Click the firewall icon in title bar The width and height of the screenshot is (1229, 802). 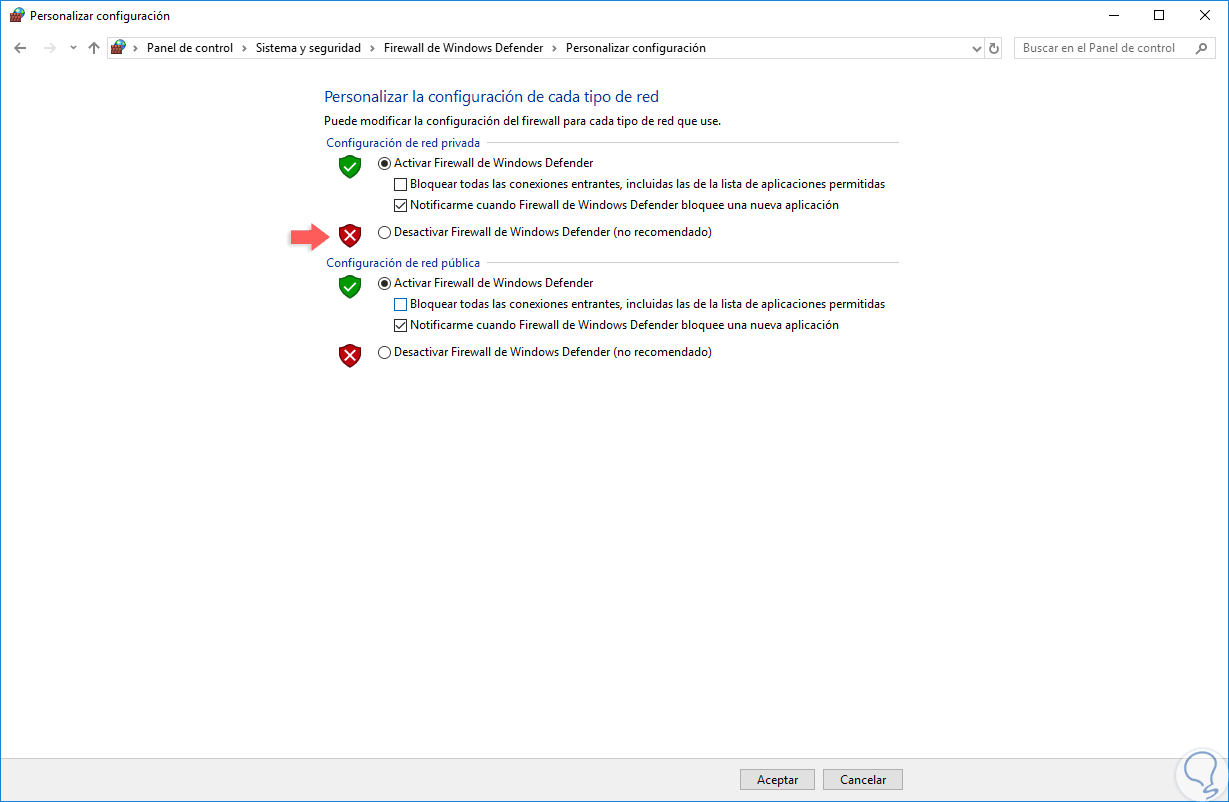(x=17, y=15)
